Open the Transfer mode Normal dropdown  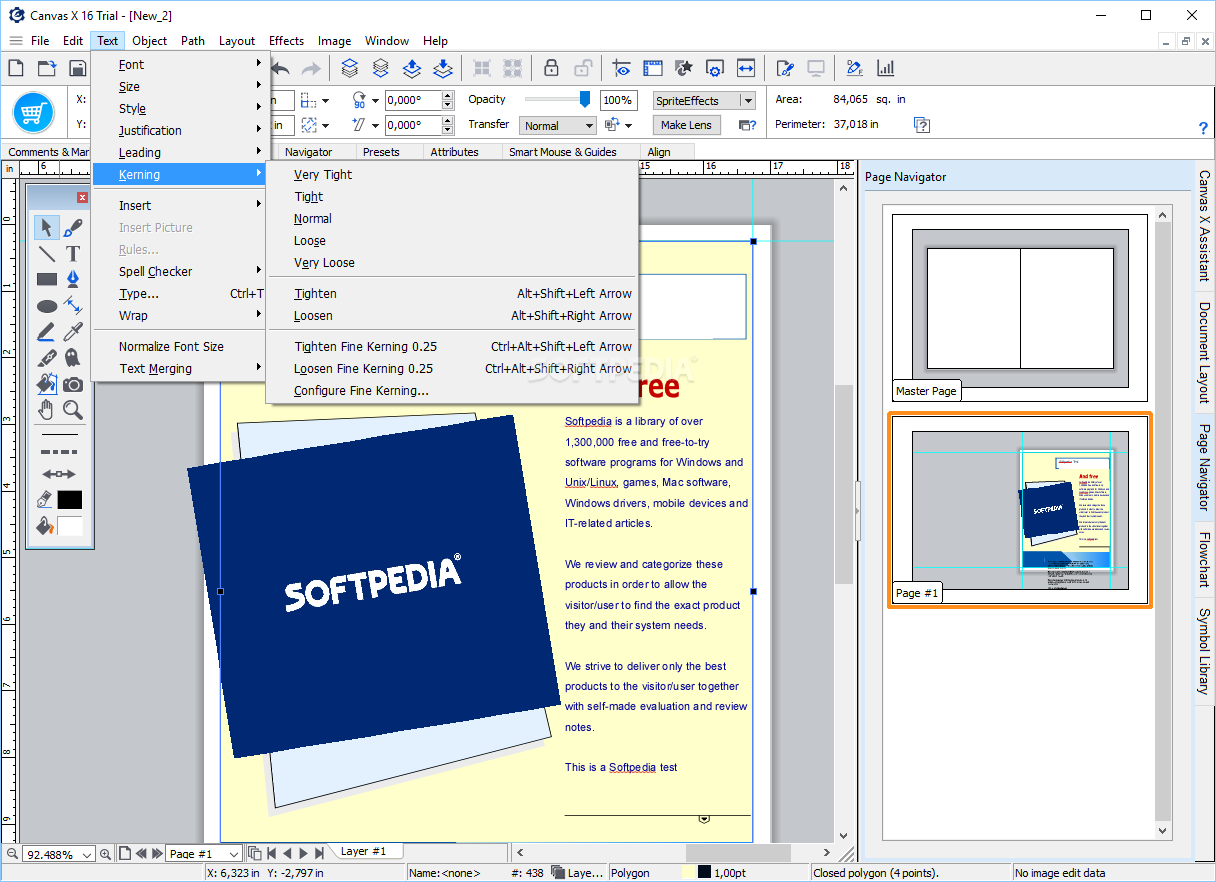pos(558,125)
